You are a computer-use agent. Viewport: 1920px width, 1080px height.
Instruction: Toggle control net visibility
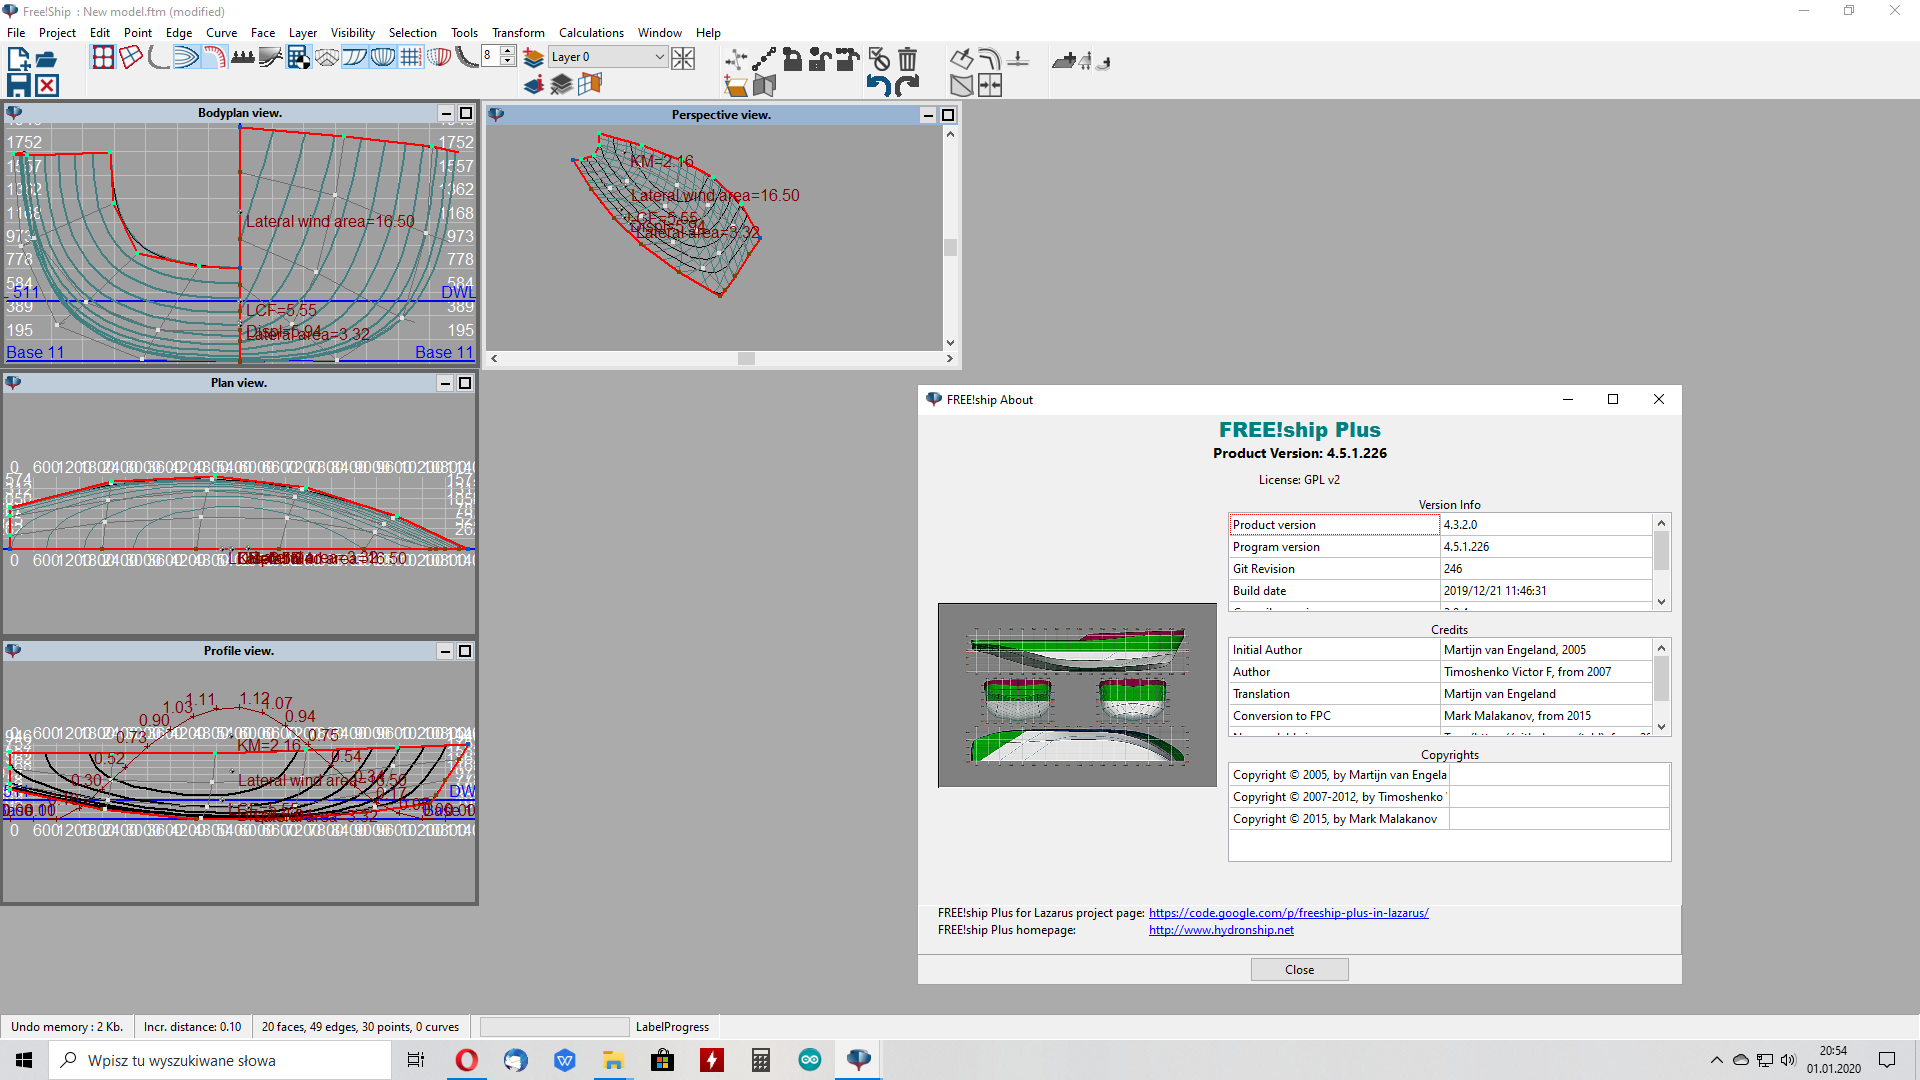(x=103, y=58)
